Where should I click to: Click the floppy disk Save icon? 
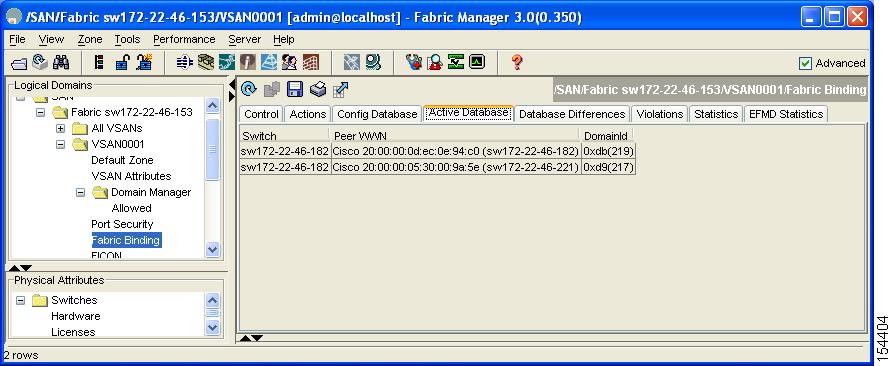click(x=294, y=89)
